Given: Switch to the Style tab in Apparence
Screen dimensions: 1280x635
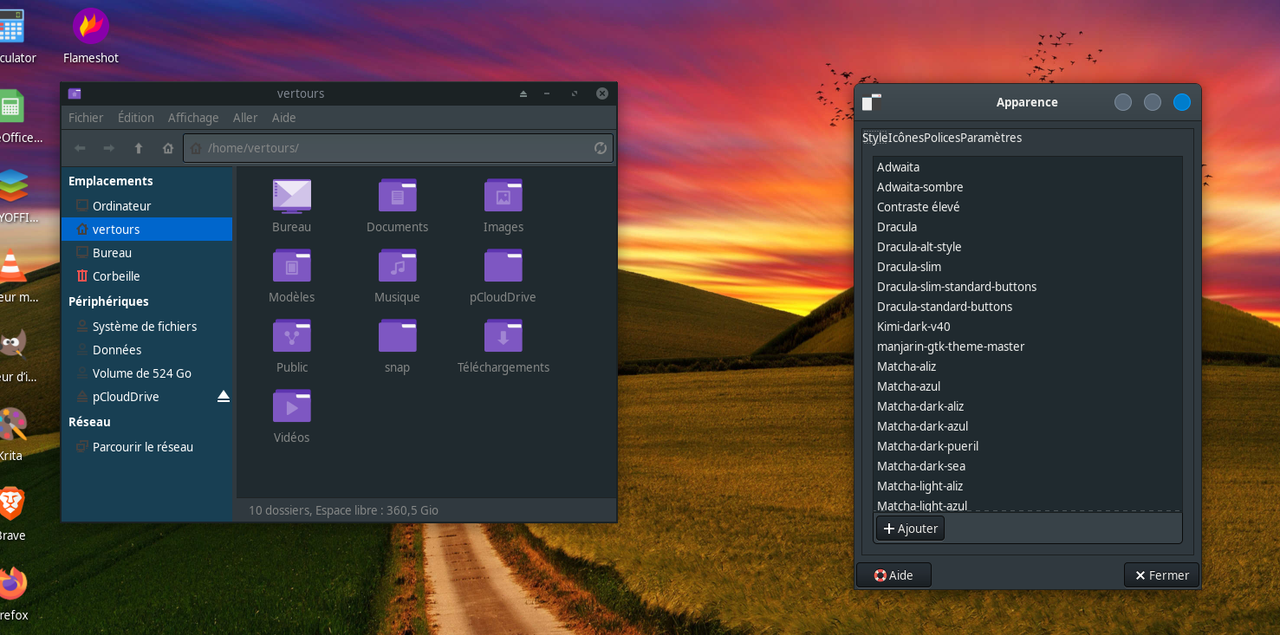Looking at the screenshot, I should [875, 138].
